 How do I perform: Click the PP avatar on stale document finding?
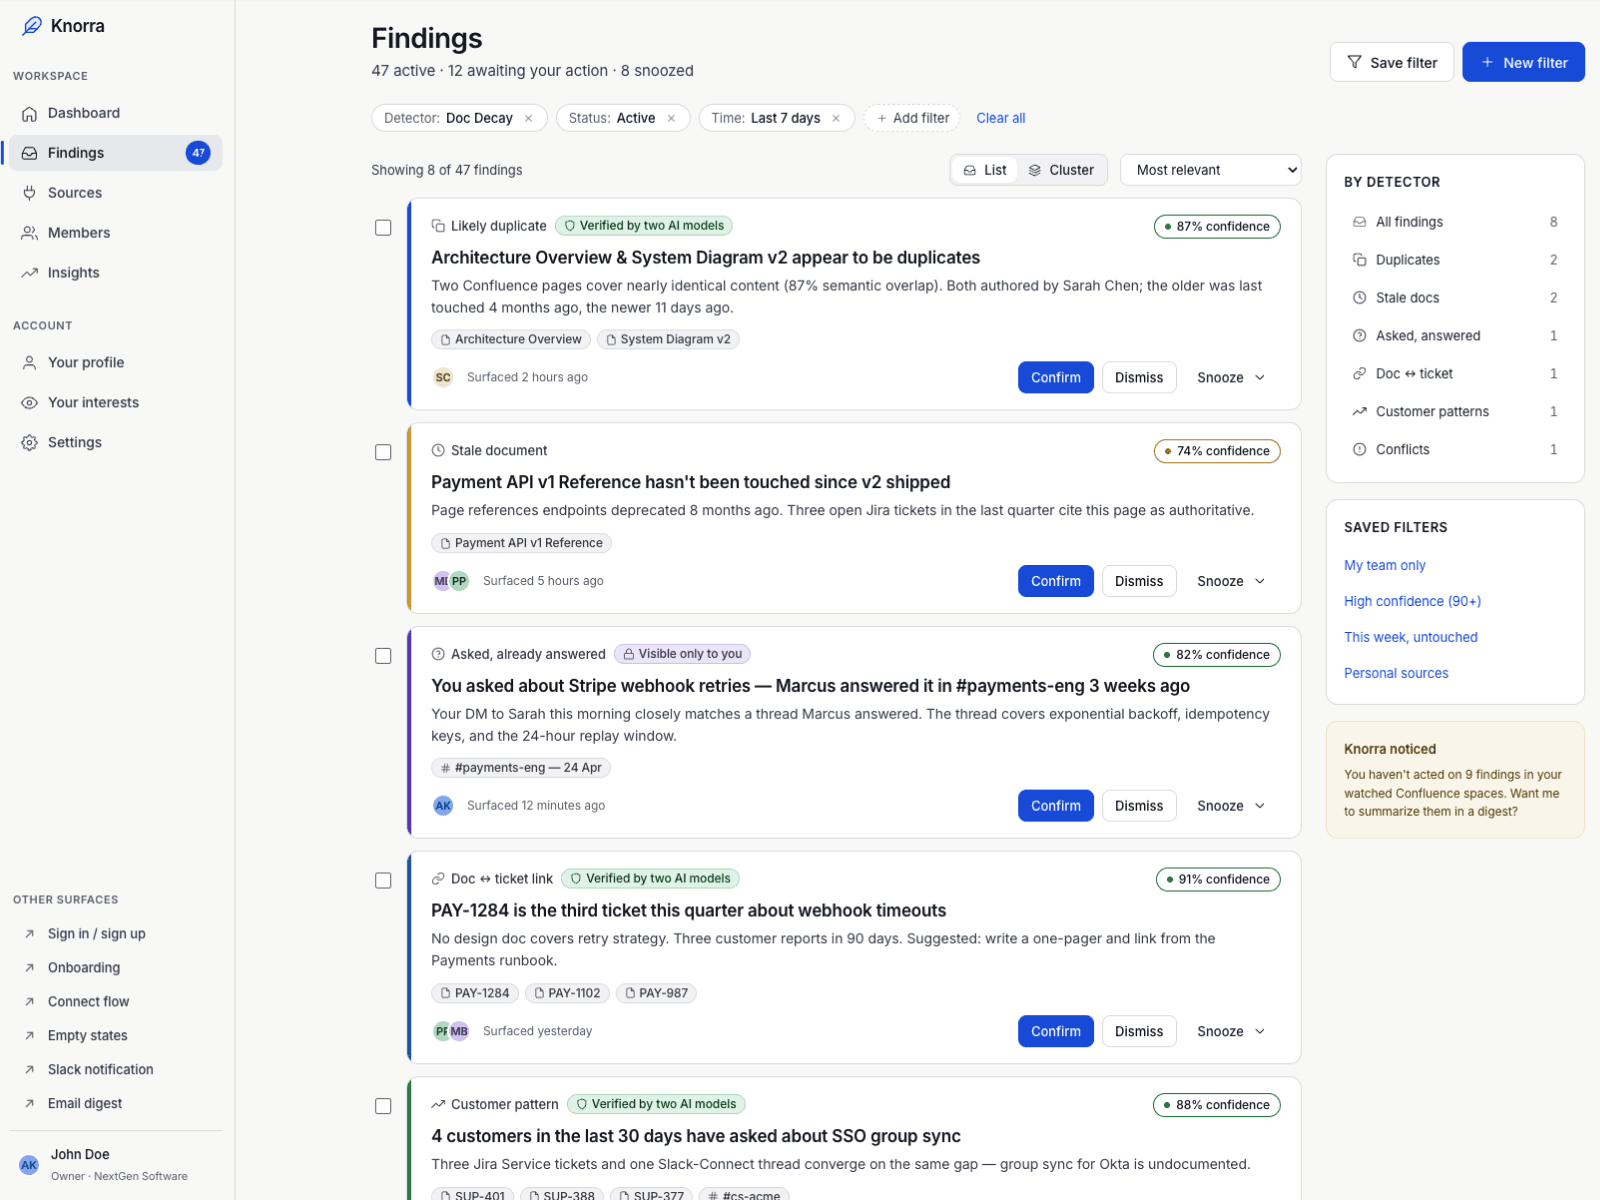[x=460, y=581]
